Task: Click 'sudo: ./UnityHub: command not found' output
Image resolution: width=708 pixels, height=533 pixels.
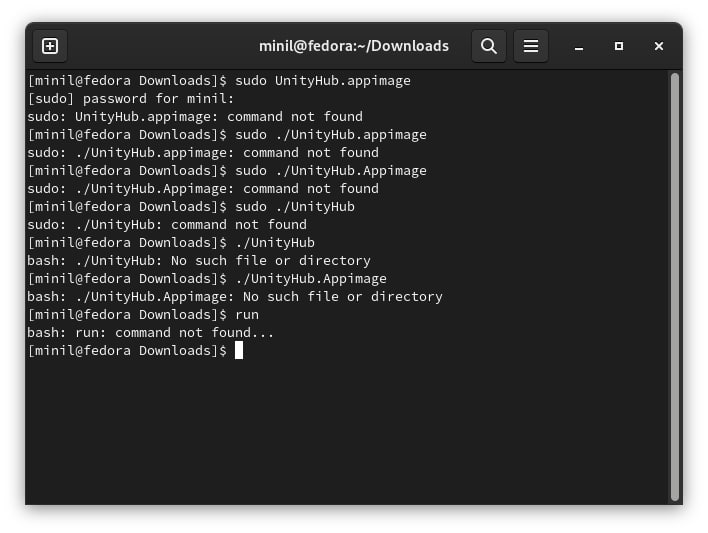Action: pyautogui.click(x=167, y=224)
